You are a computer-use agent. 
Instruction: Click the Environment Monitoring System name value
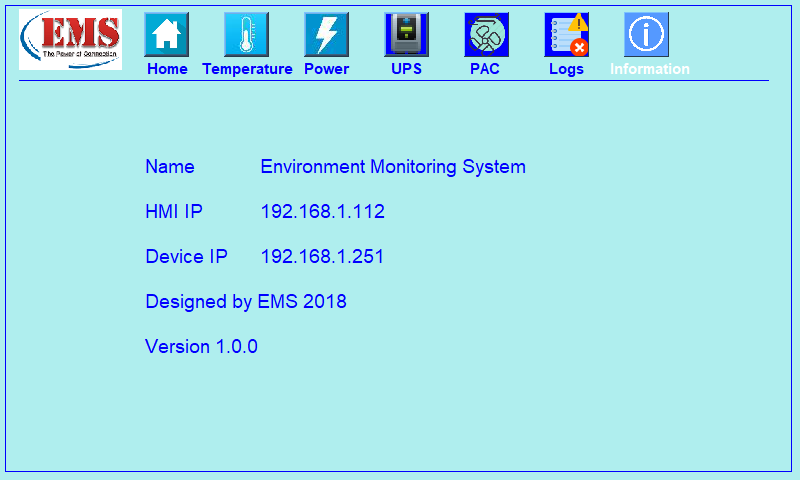point(392,167)
